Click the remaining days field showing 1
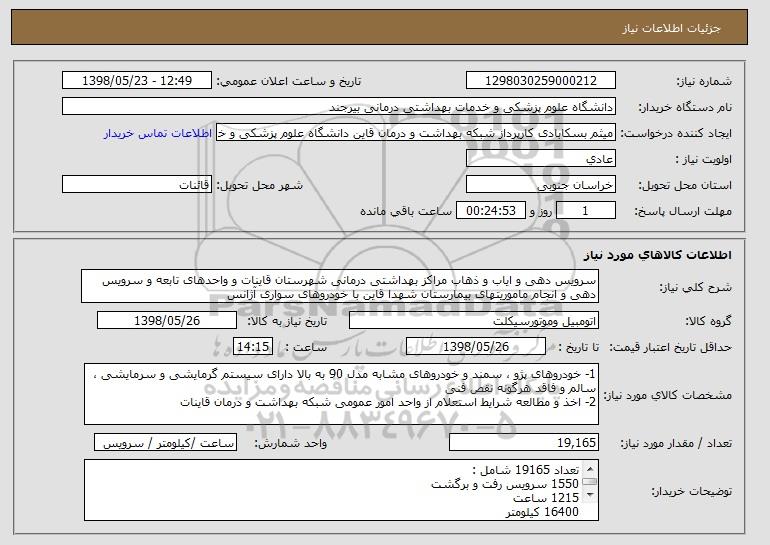Image resolution: width=770 pixels, height=545 pixels. (x=585, y=211)
